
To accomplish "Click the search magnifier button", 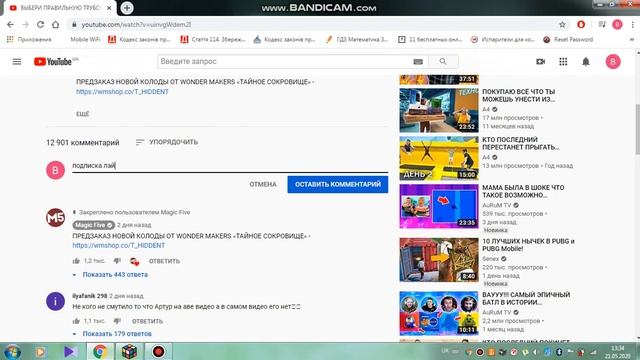I will (x=443, y=62).
